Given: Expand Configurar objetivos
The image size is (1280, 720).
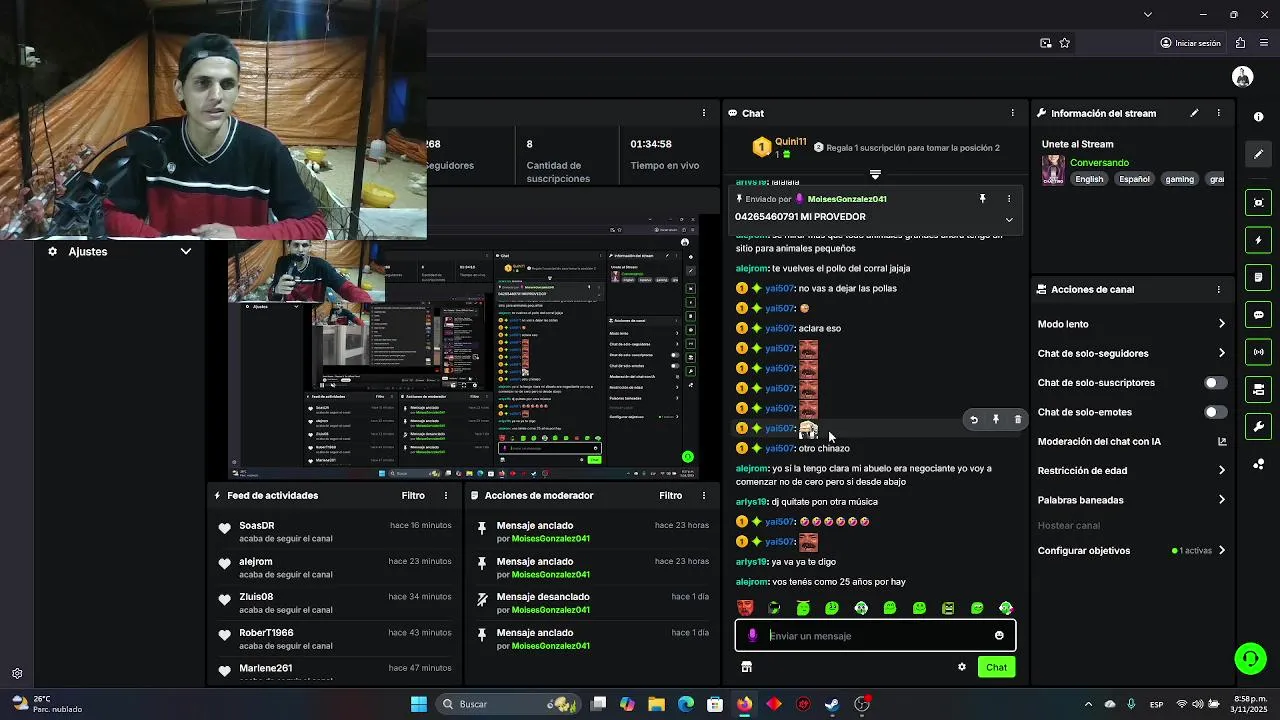Looking at the screenshot, I should point(1221,550).
